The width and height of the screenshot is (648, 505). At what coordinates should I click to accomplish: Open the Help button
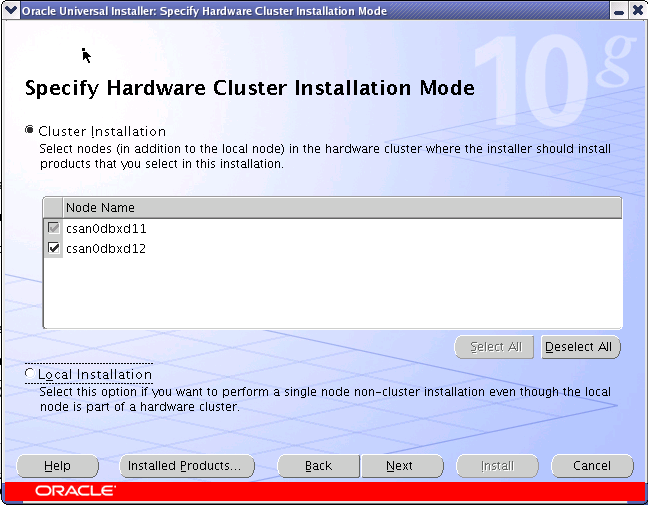click(57, 466)
